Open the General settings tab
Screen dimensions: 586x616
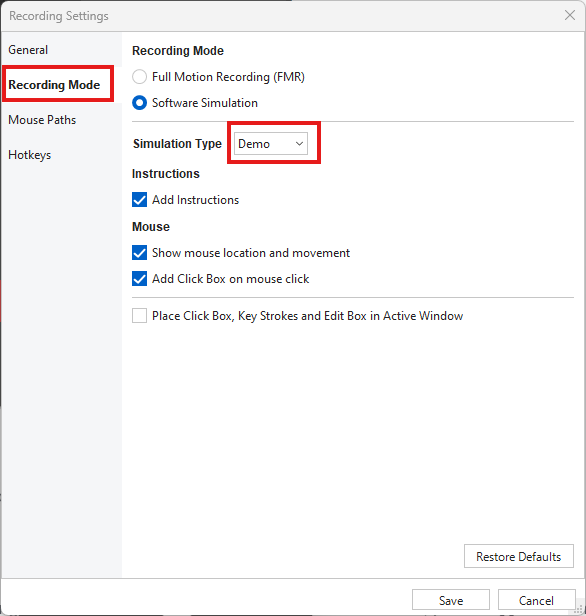tap(28, 50)
